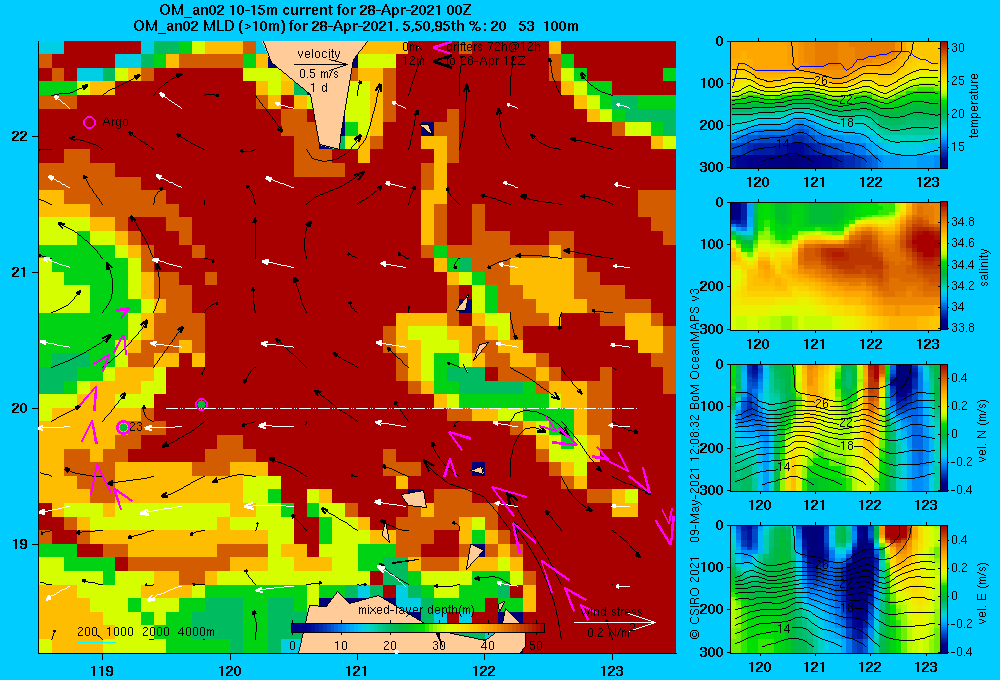The height and width of the screenshot is (680, 1000).
Task: Click the temperature color scale bar
Action: click(x=944, y=105)
